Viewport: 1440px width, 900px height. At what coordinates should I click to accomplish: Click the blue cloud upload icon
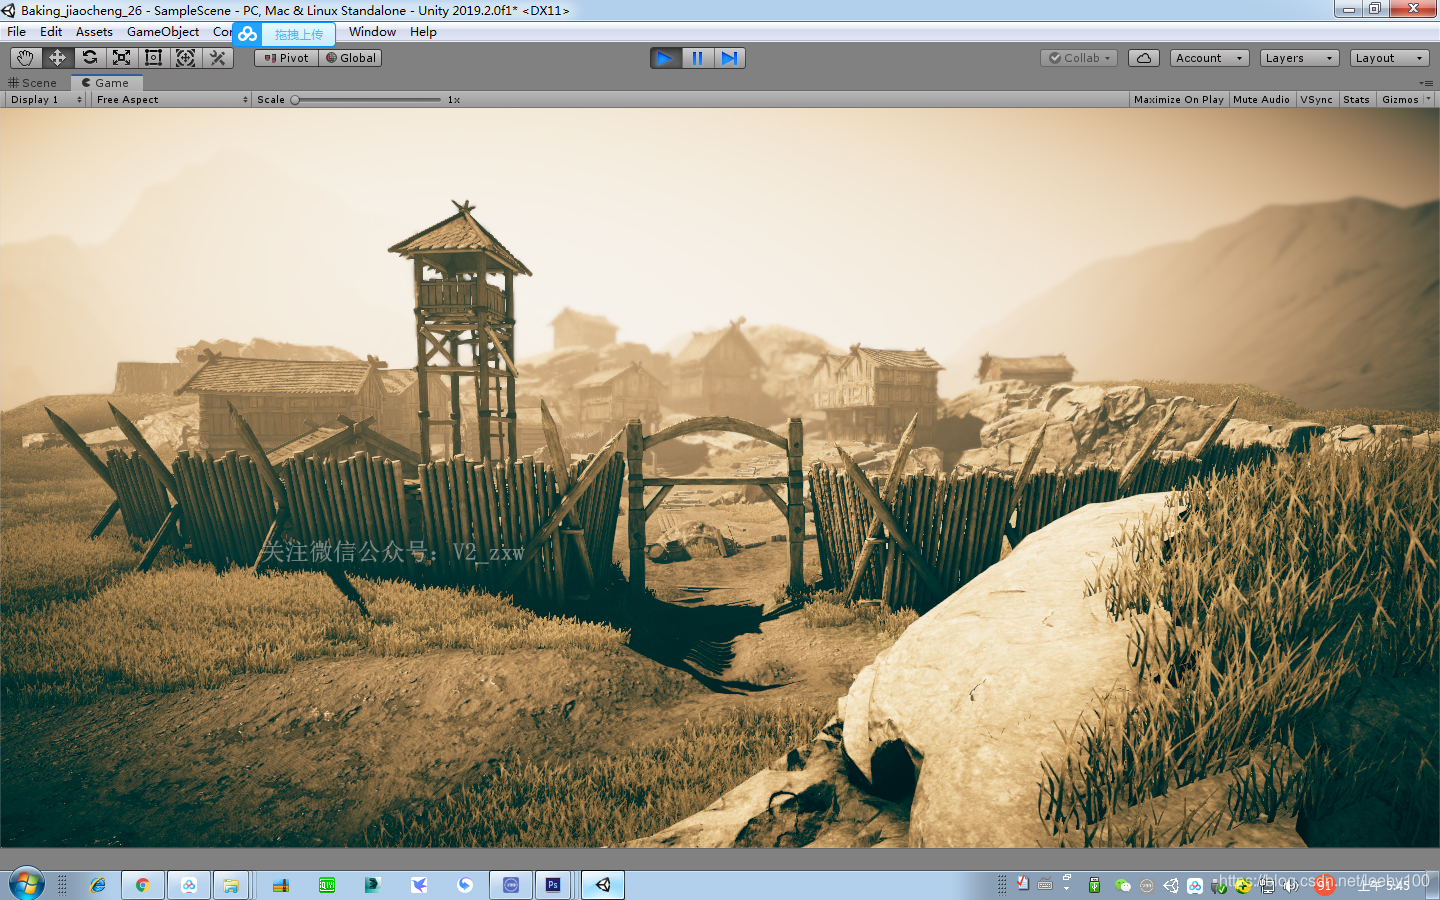(247, 34)
